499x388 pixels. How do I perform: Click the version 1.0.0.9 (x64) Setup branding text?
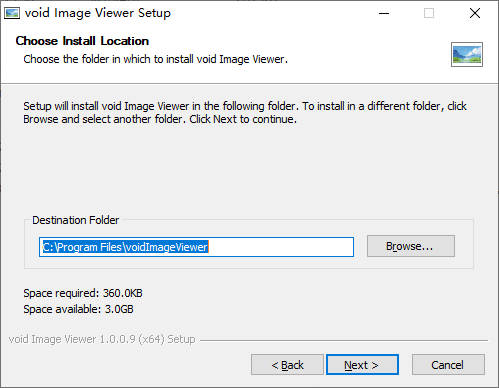click(x=102, y=339)
